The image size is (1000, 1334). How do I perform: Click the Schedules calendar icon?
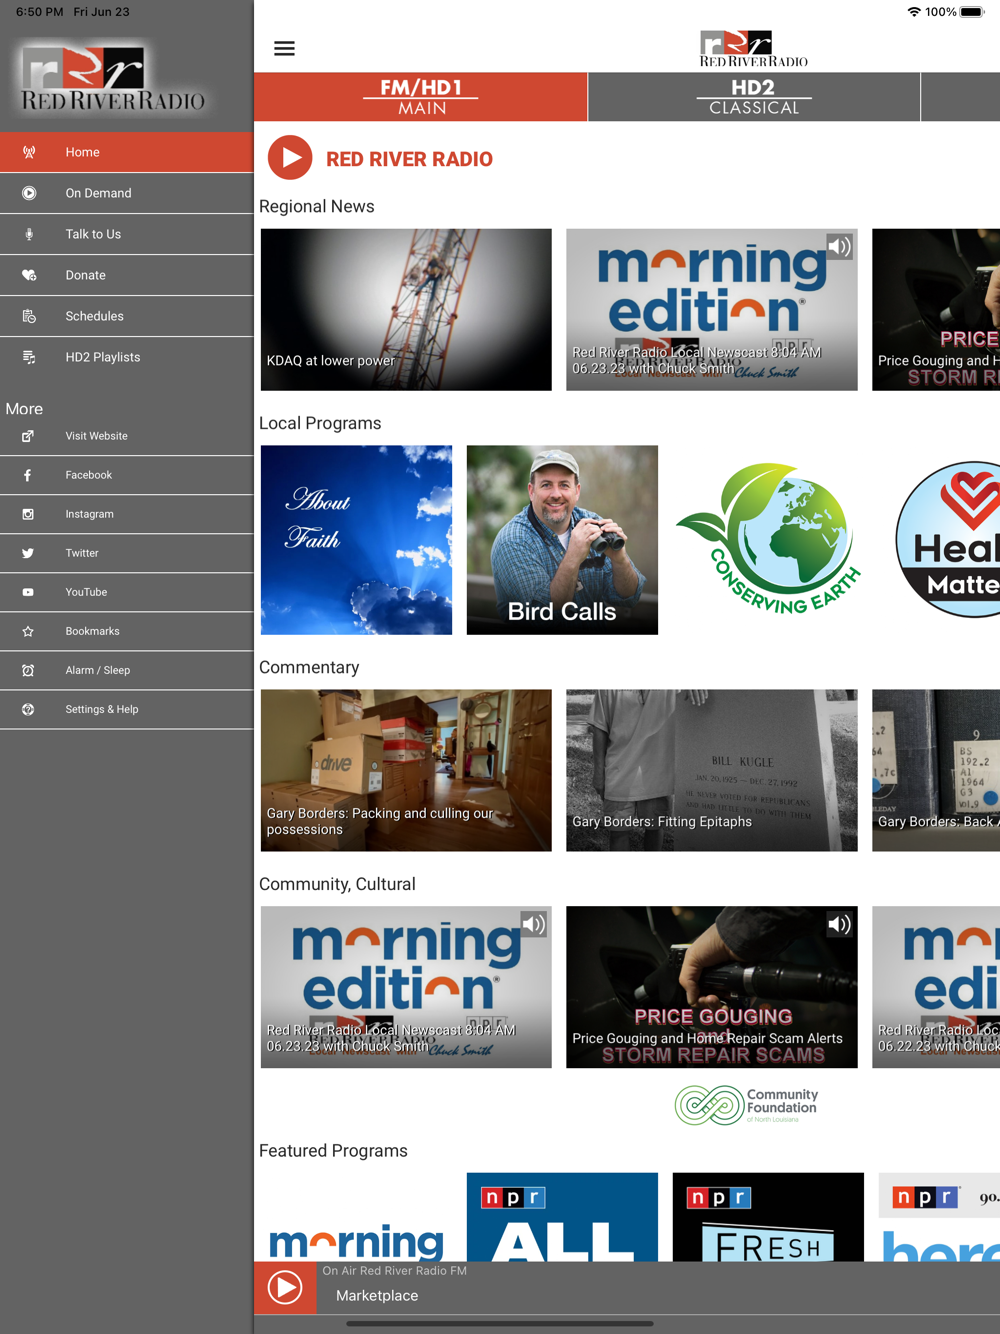[29, 316]
